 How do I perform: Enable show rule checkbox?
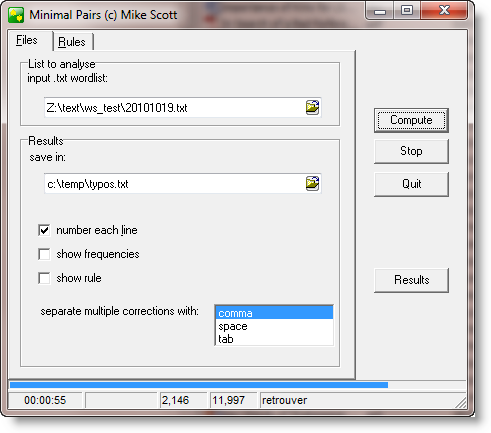coord(44,278)
